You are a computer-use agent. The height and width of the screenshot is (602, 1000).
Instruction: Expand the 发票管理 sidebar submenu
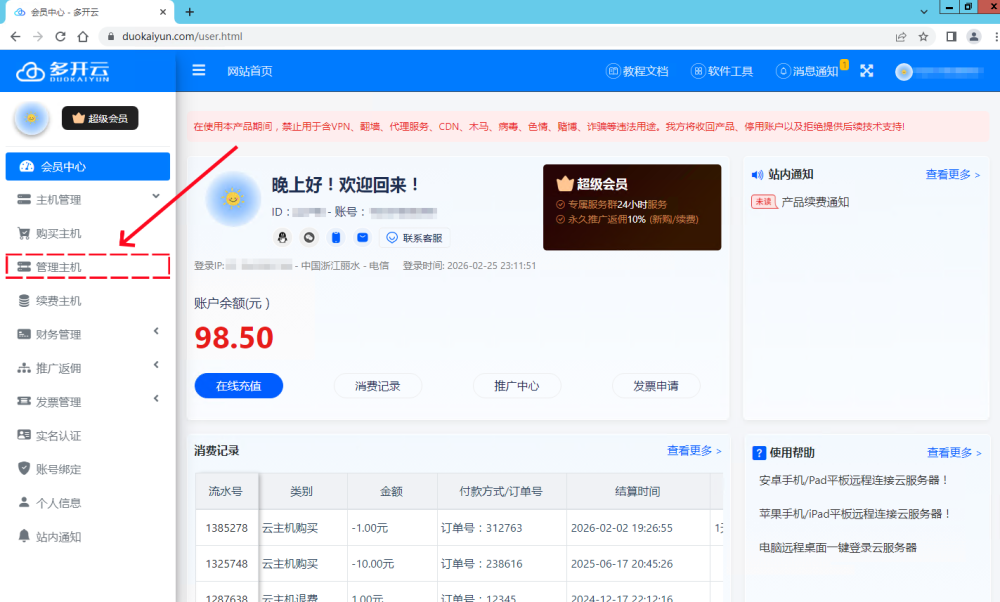[x=88, y=402]
